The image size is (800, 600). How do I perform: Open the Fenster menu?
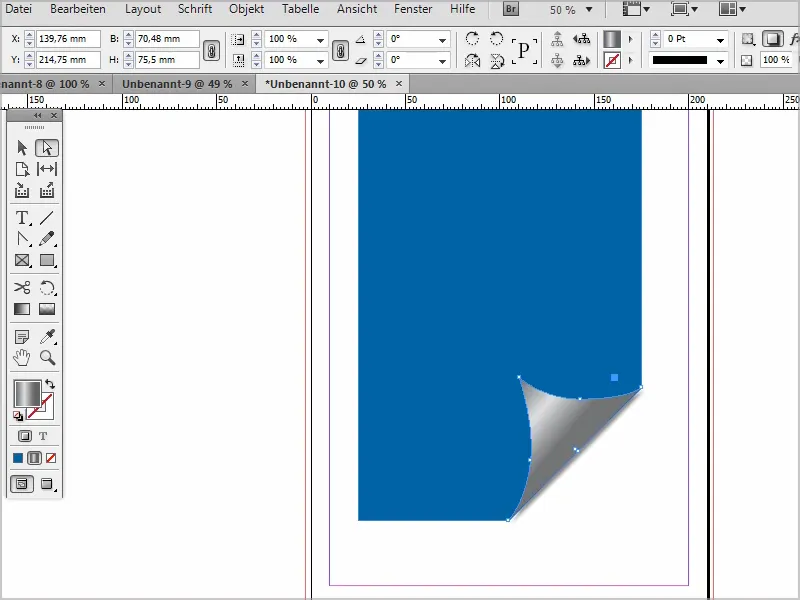pyautogui.click(x=413, y=9)
